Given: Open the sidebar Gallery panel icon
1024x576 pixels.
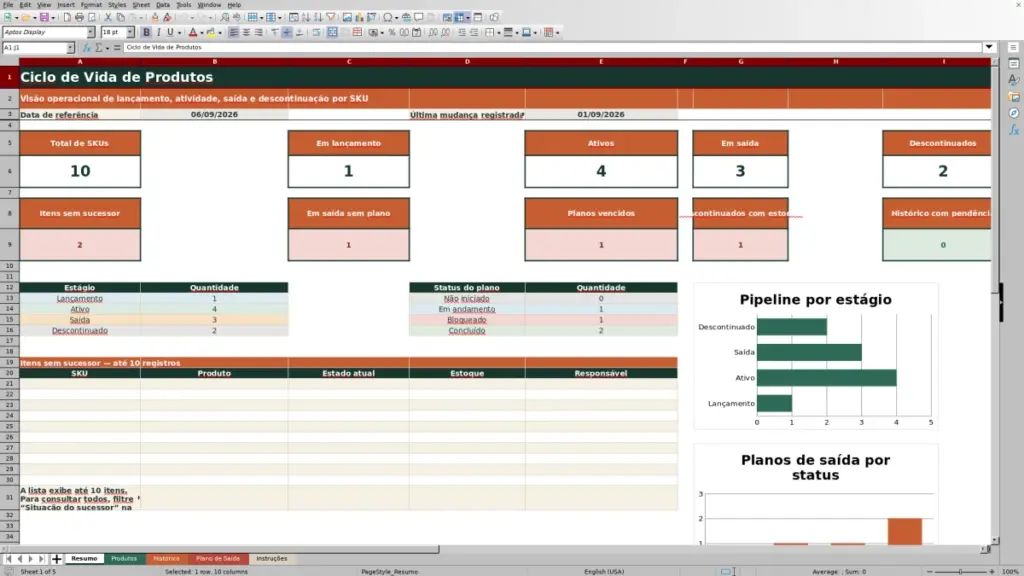Looking at the screenshot, I should pos(1014,97).
